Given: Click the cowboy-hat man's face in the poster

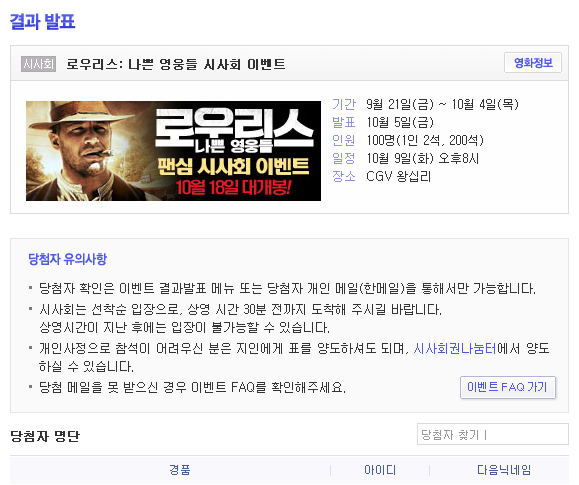Looking at the screenshot, I should point(87,146).
